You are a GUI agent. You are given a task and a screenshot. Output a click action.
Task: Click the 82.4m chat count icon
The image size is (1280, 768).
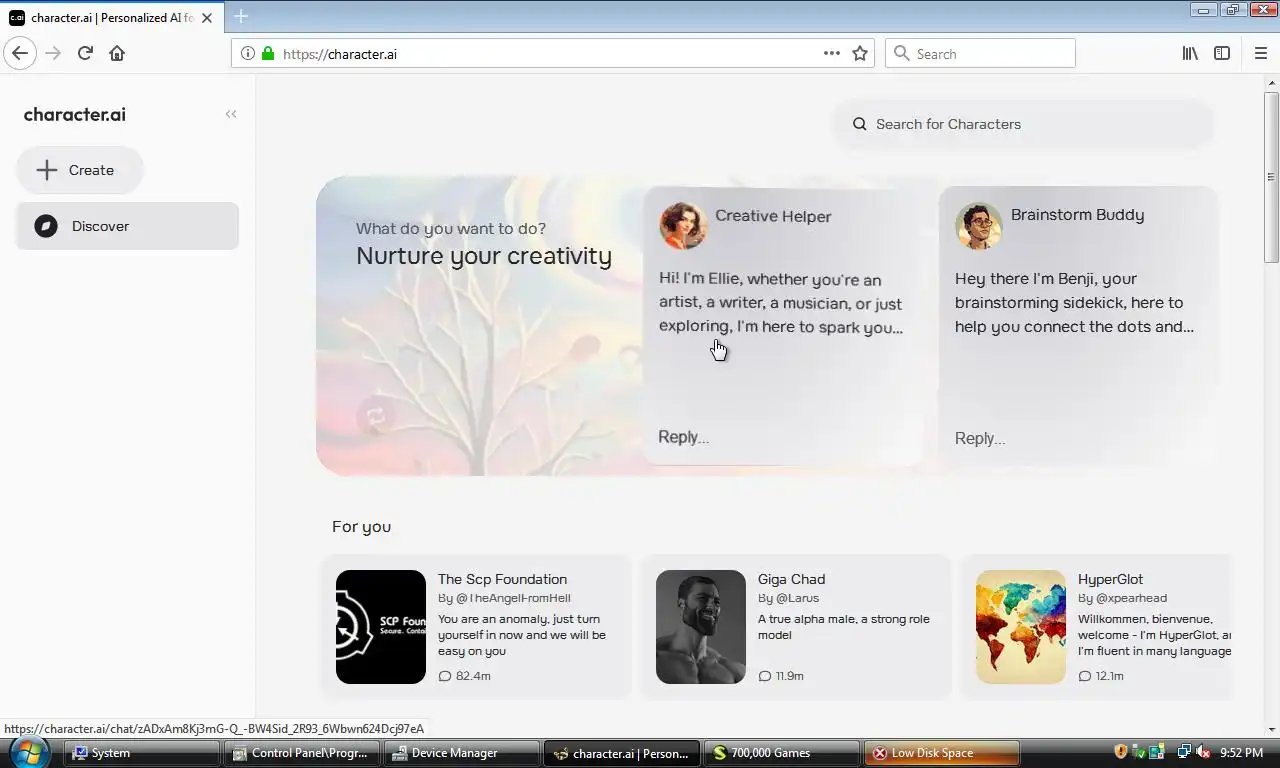[445, 676]
